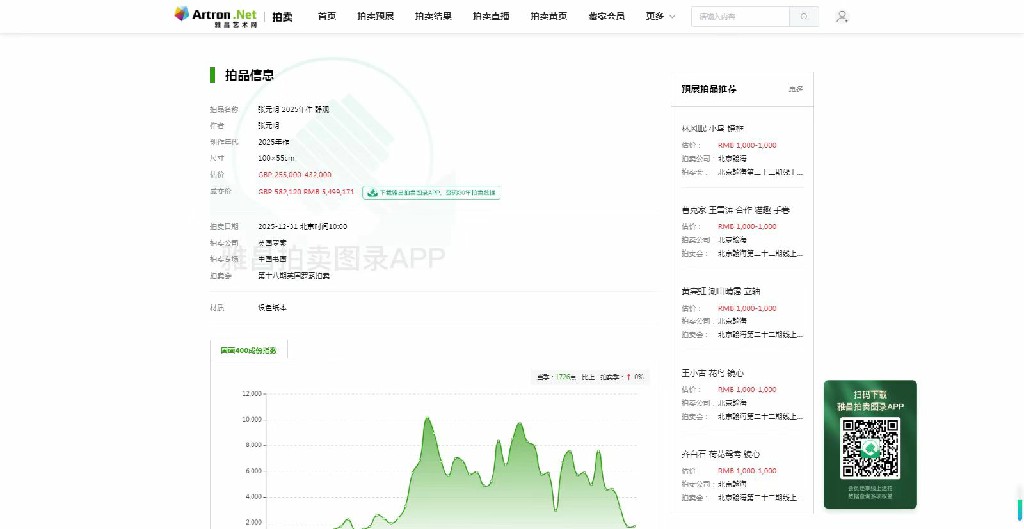The image size is (1024, 529).
Task: Click the QR code for app download
Action: (x=869, y=448)
